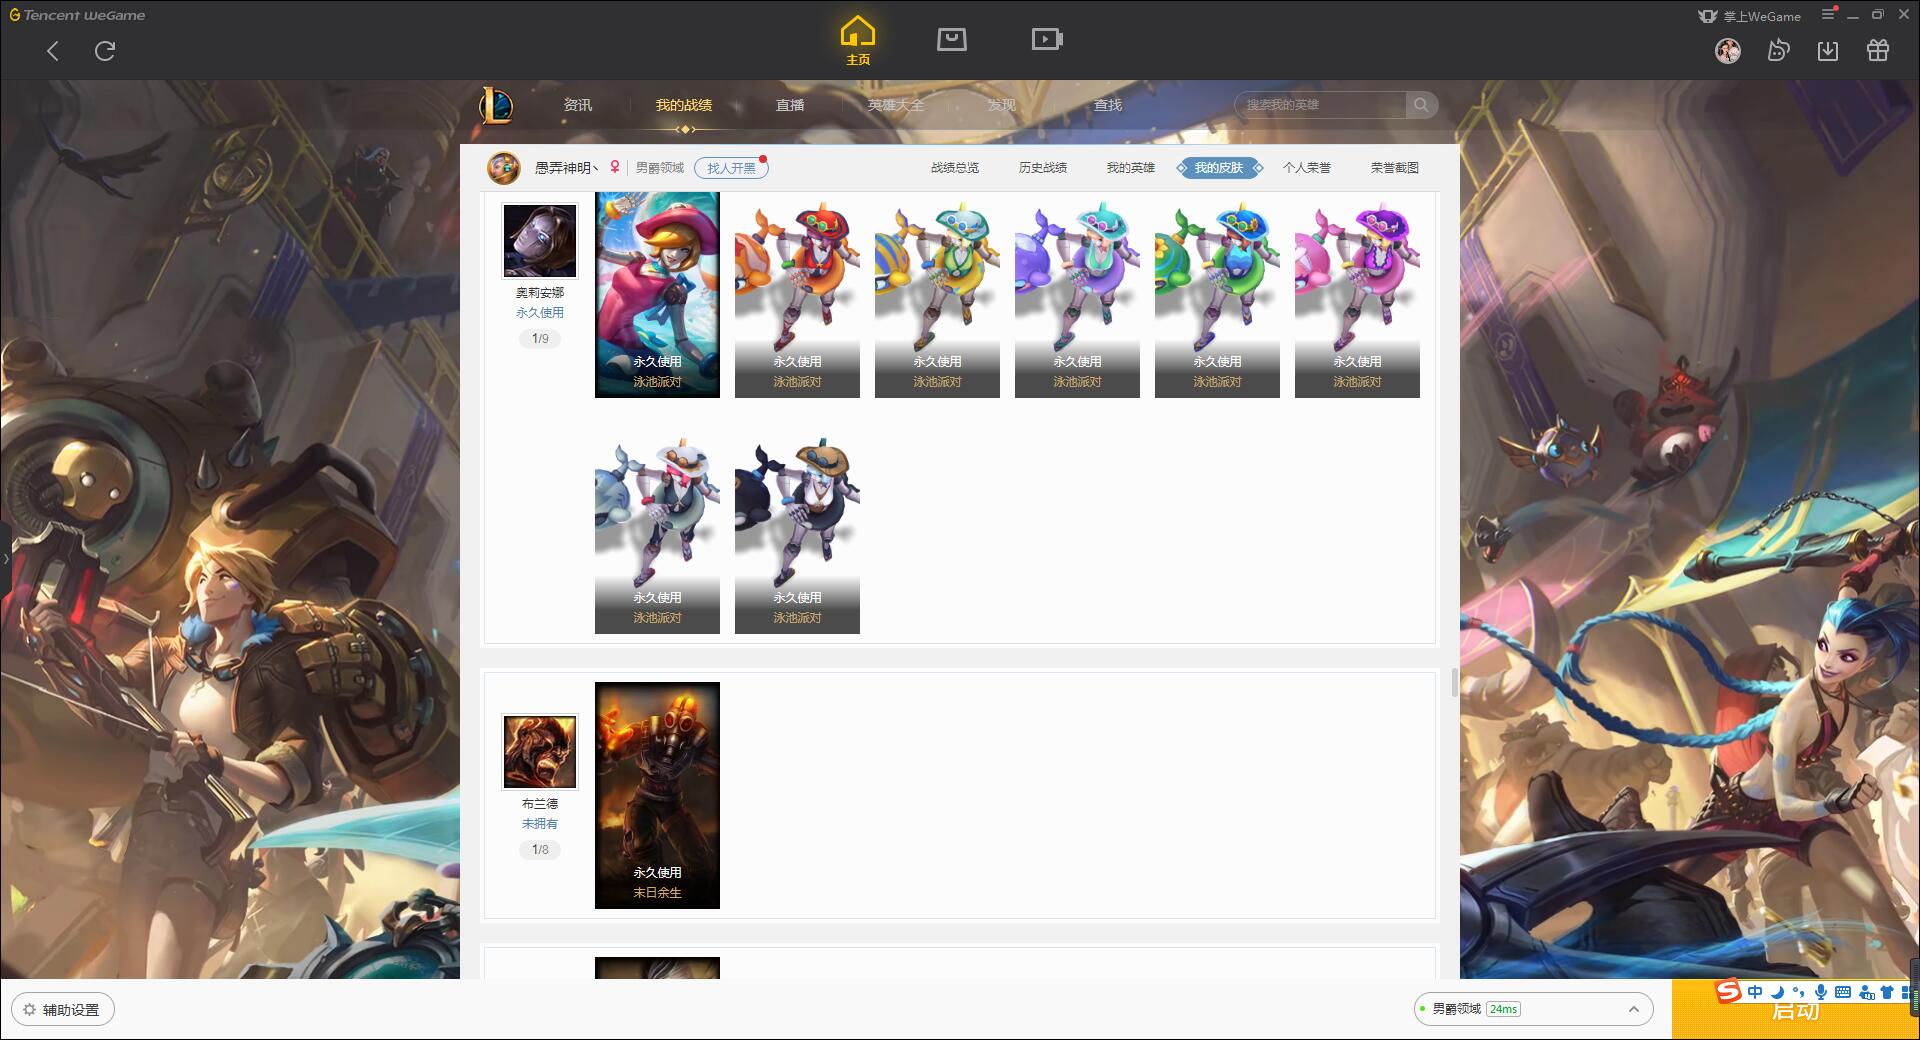
Task: Open the 个人荣誉 sub-tab
Action: click(x=1307, y=168)
